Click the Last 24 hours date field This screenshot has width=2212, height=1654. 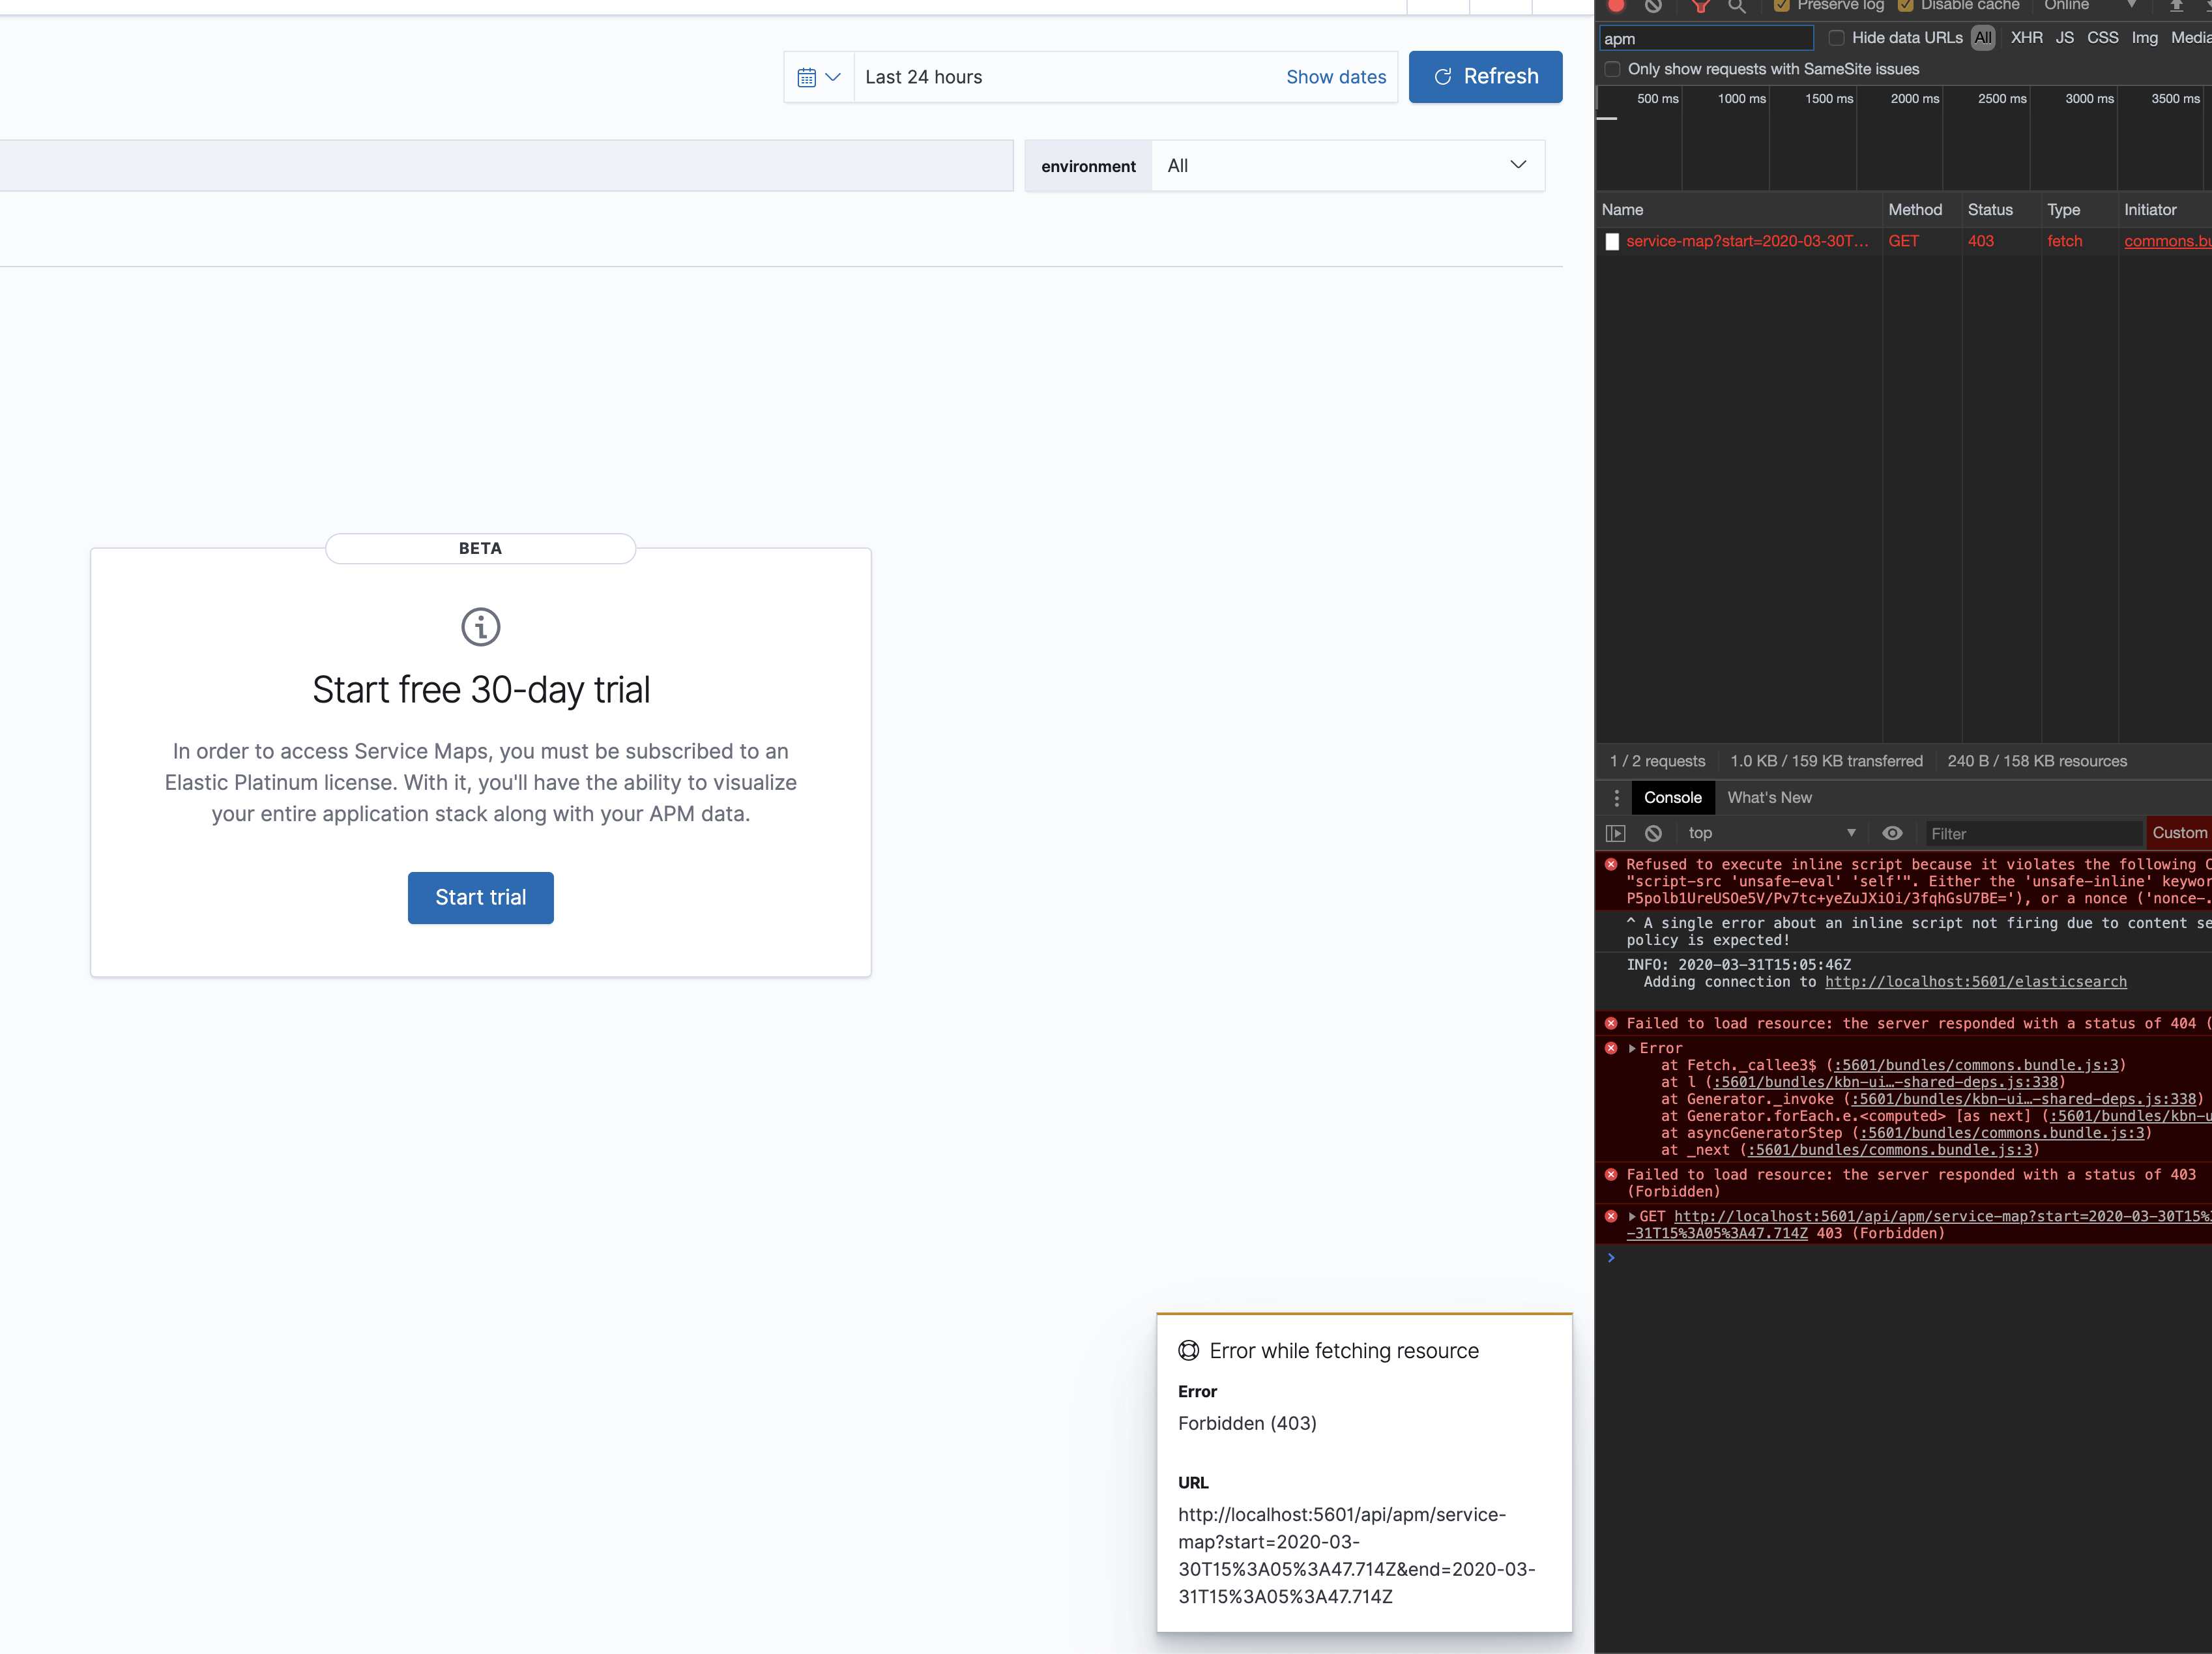(x=1069, y=77)
